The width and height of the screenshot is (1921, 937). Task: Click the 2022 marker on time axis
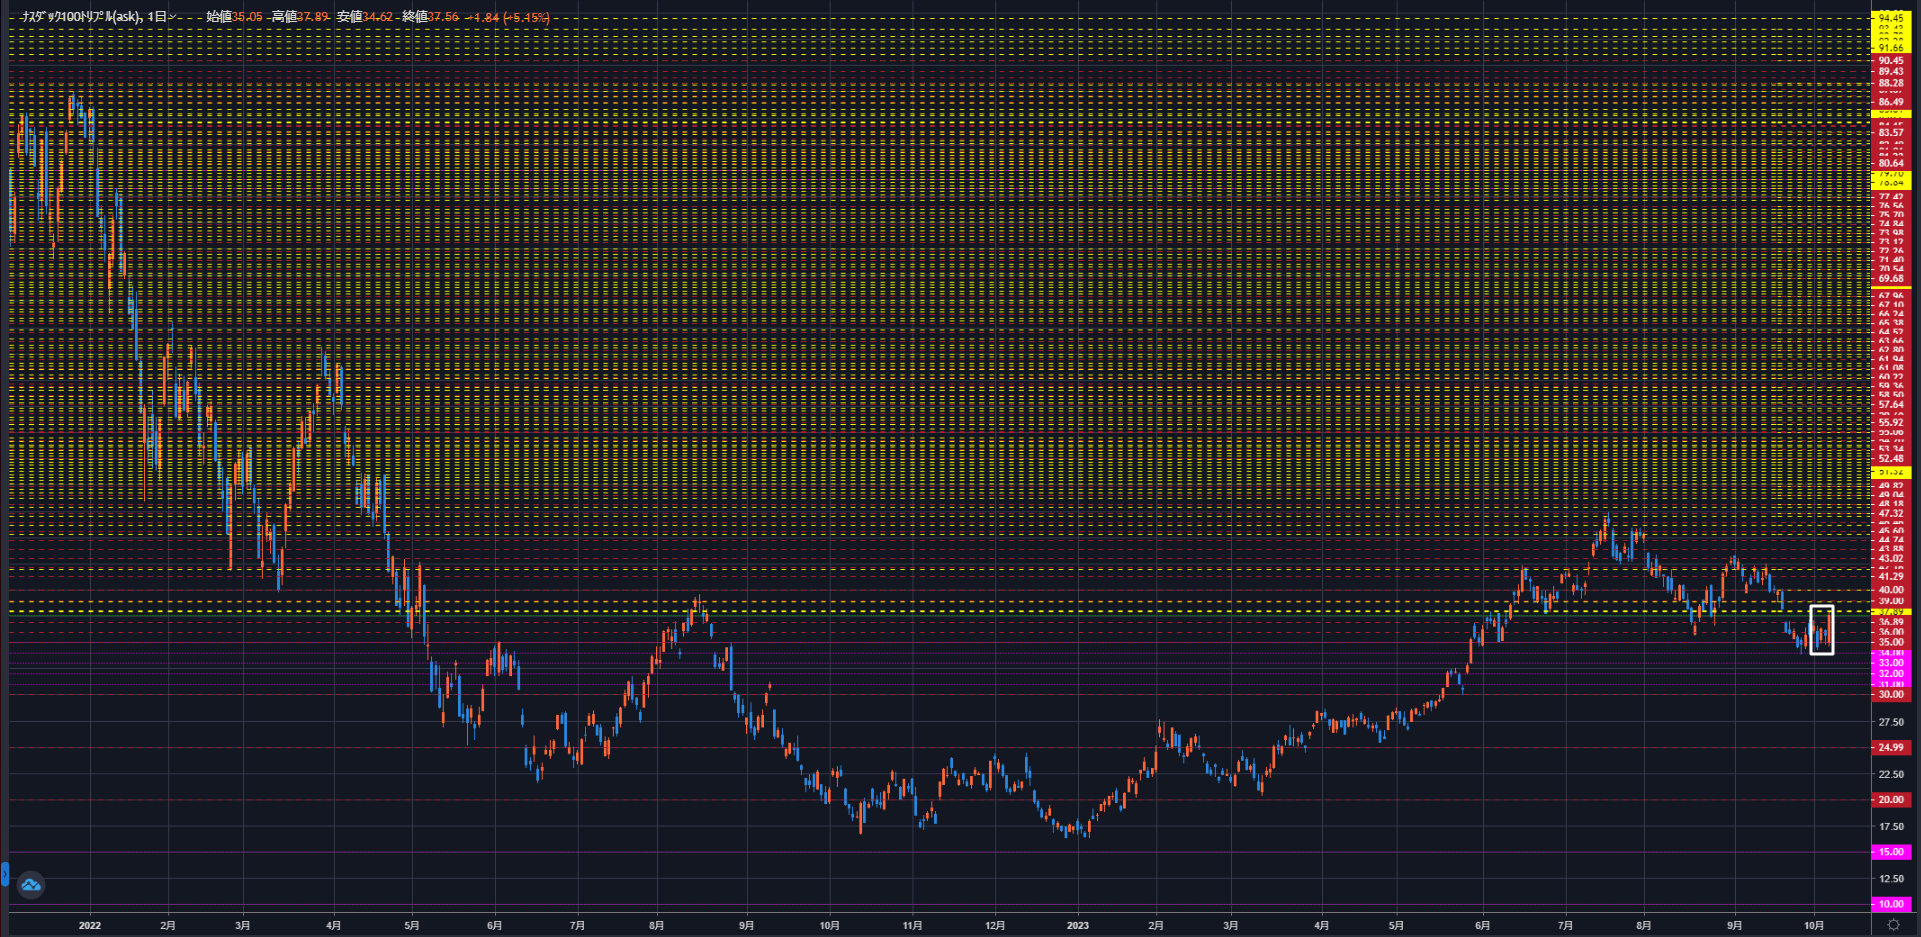point(90,925)
